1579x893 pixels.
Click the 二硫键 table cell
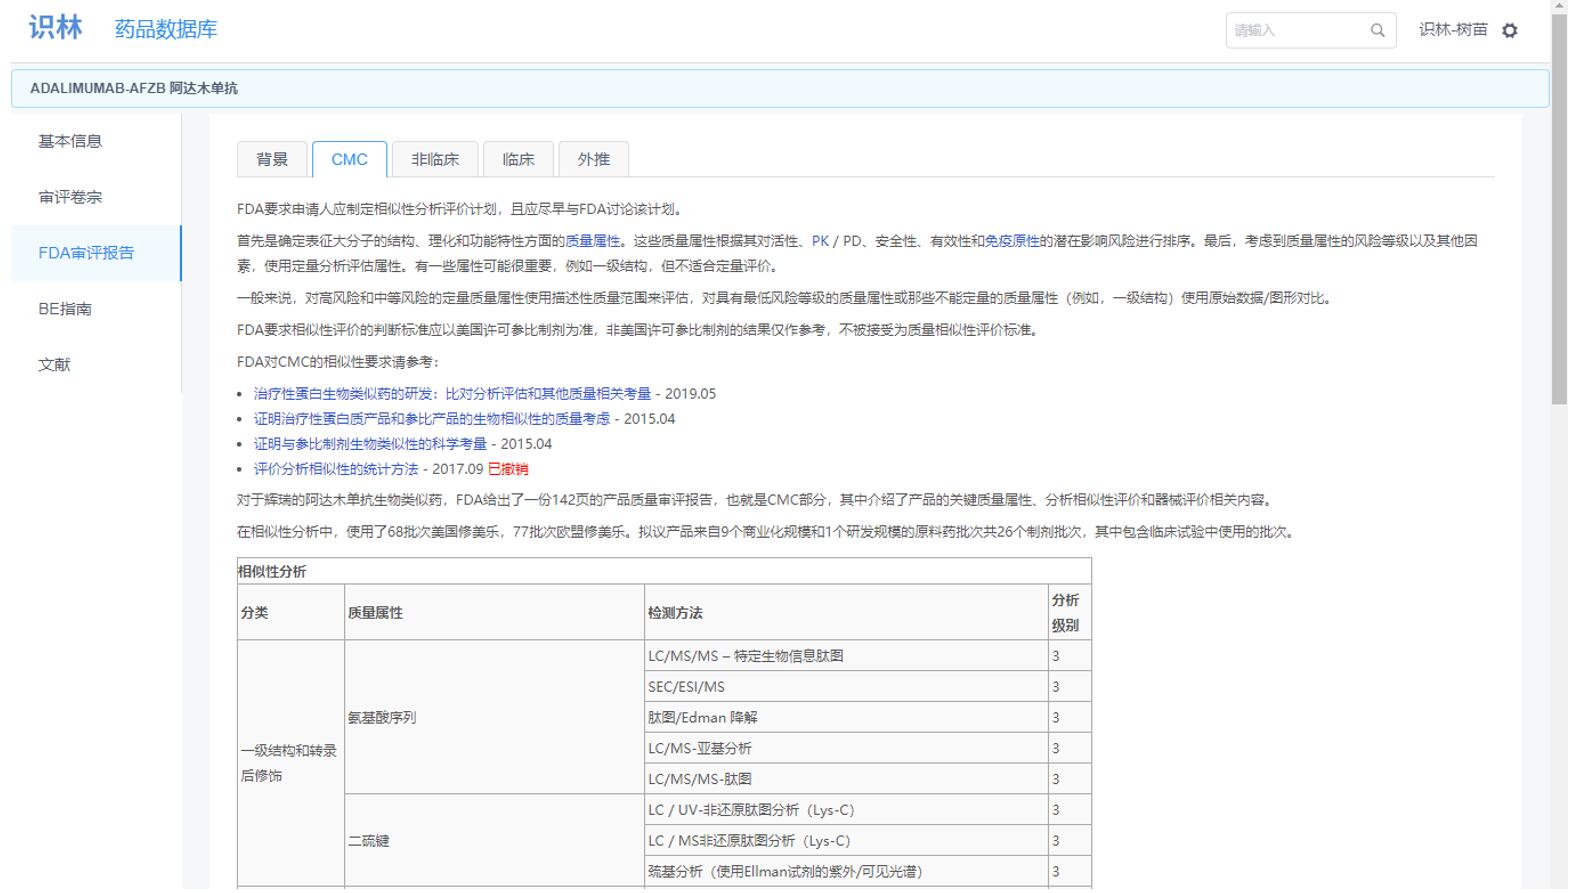(495, 841)
